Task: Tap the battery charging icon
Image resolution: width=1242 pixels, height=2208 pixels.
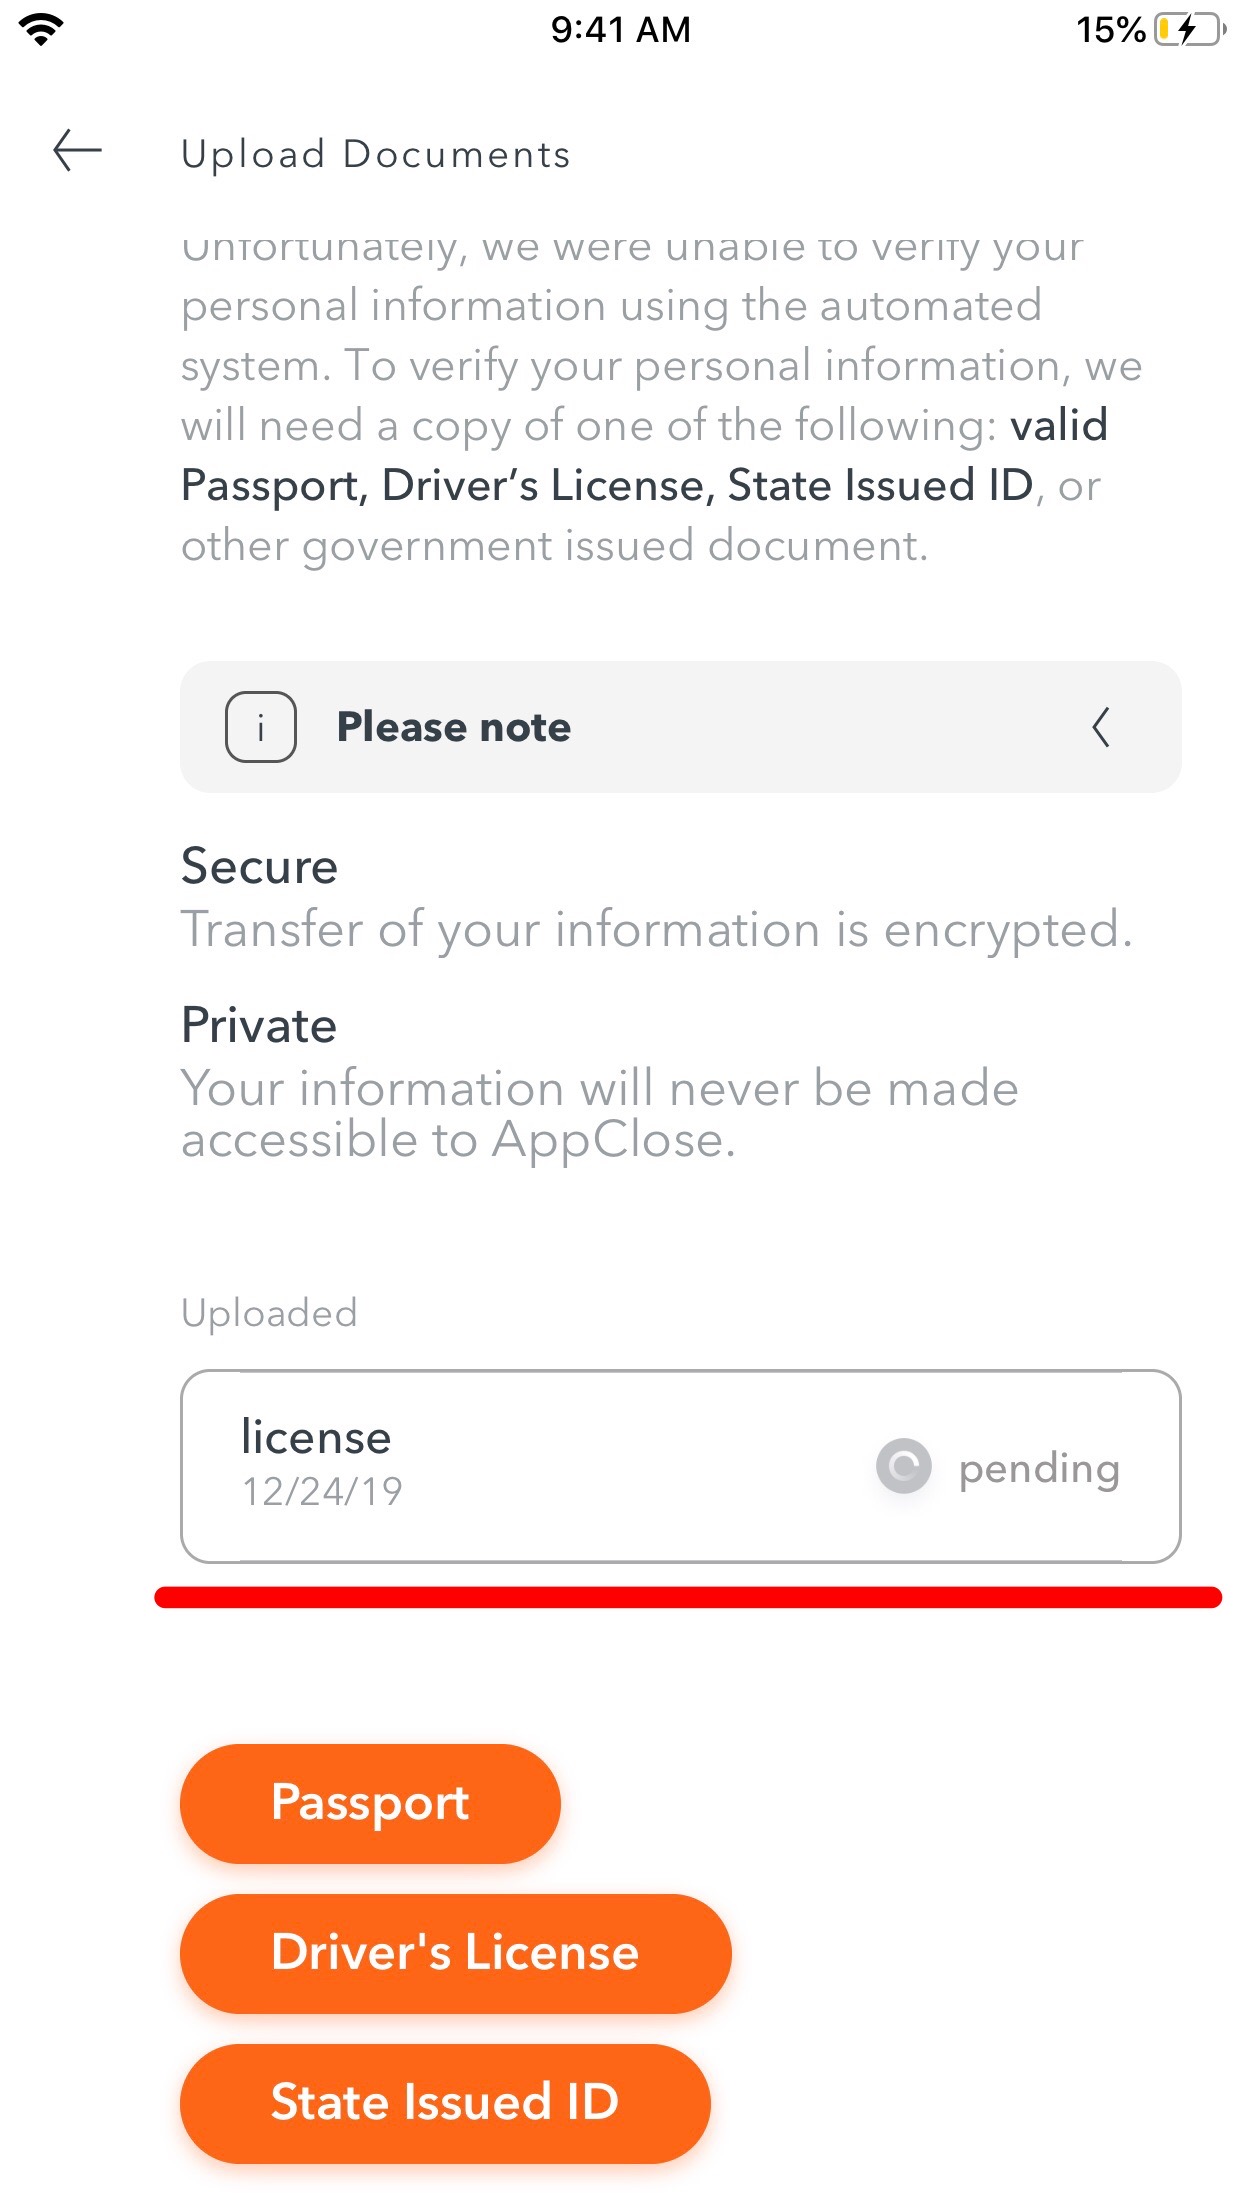Action: click(1190, 29)
